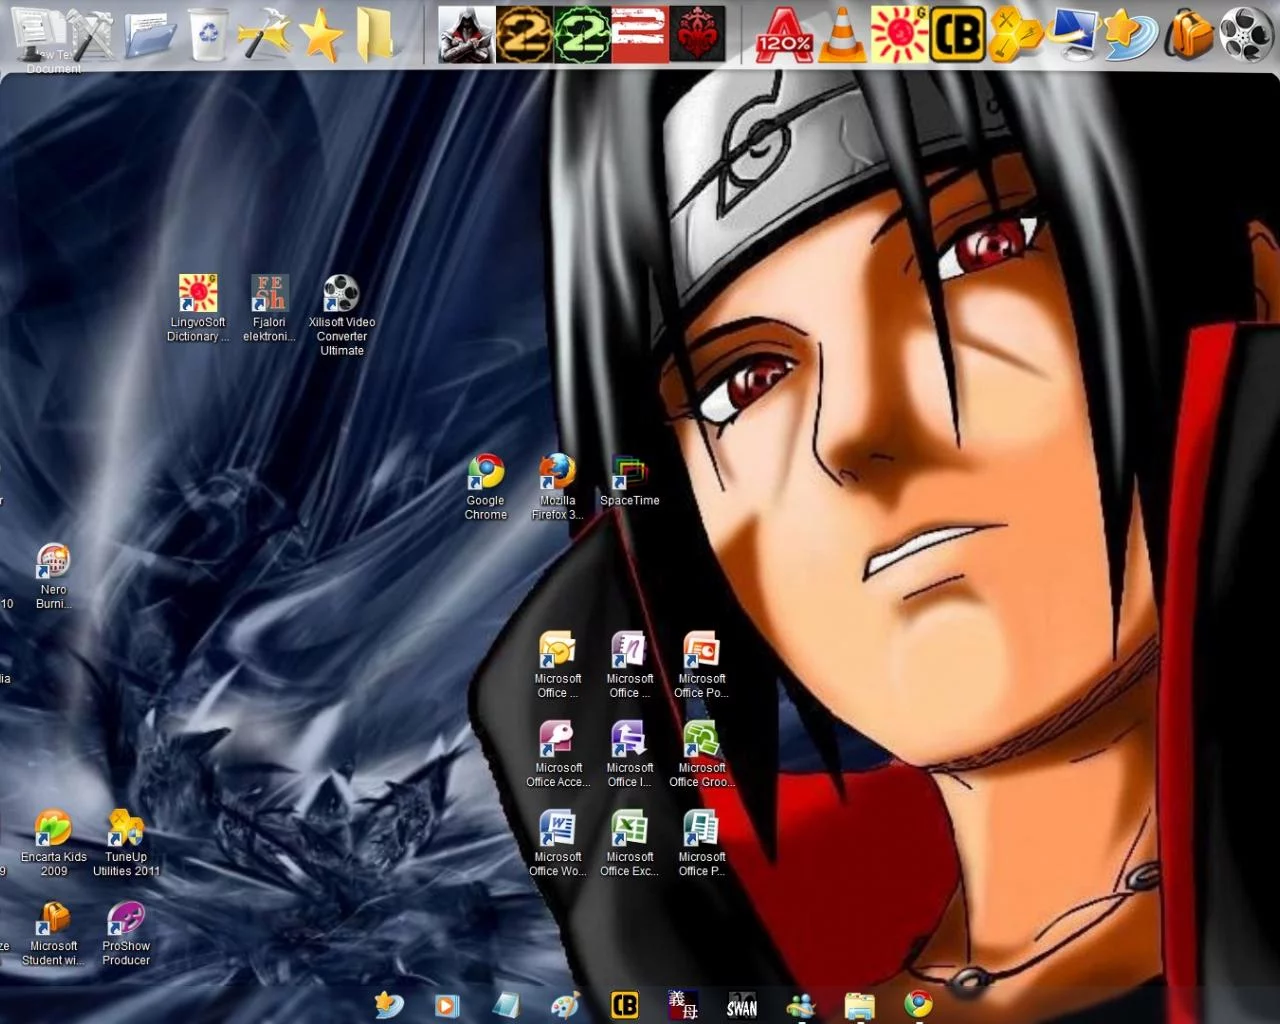Open Windows Live Messenger in bottom dock

[801, 1006]
